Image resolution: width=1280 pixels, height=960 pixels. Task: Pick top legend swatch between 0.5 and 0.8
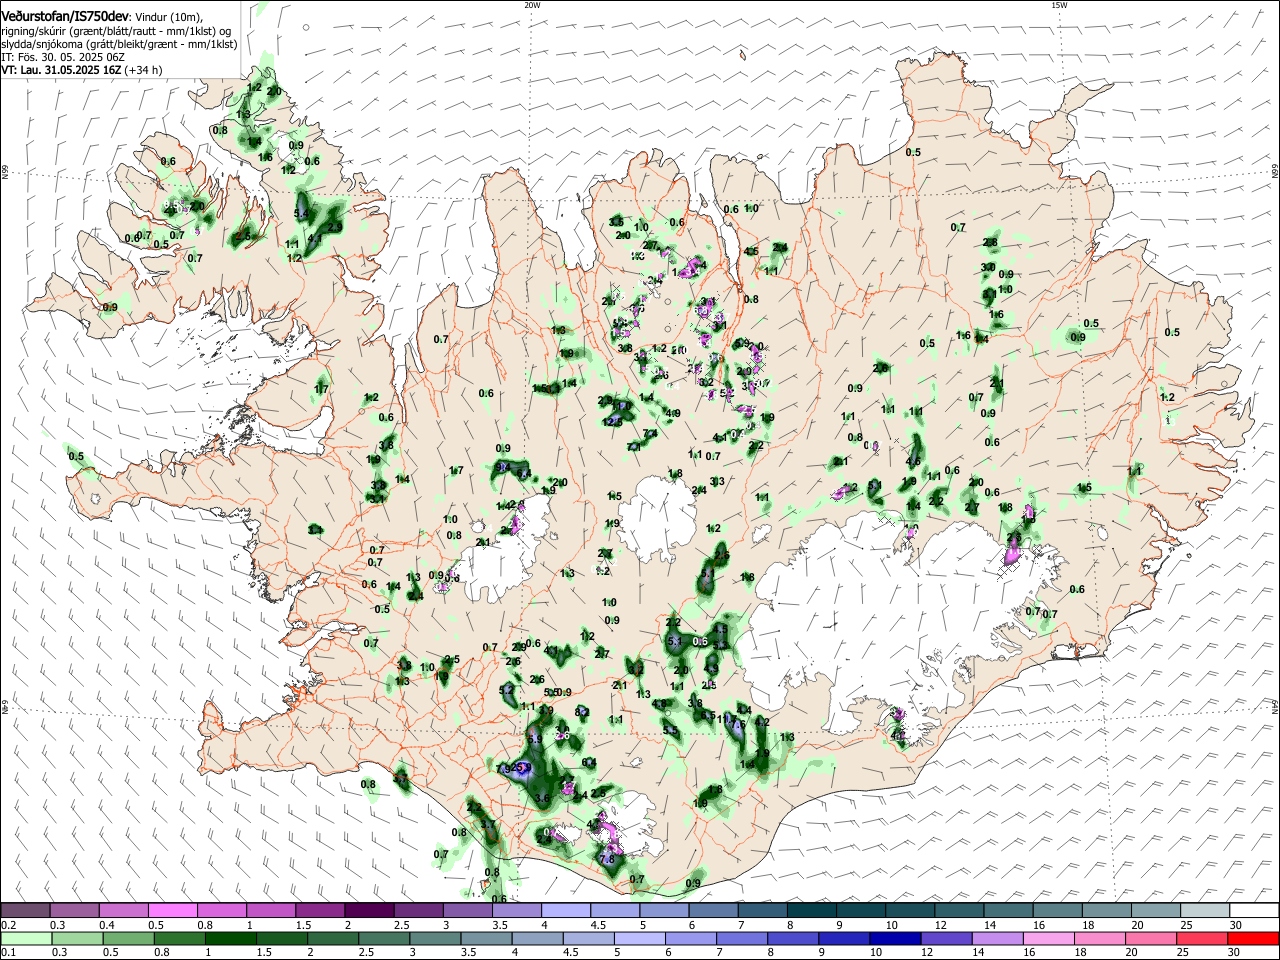(x=173, y=911)
